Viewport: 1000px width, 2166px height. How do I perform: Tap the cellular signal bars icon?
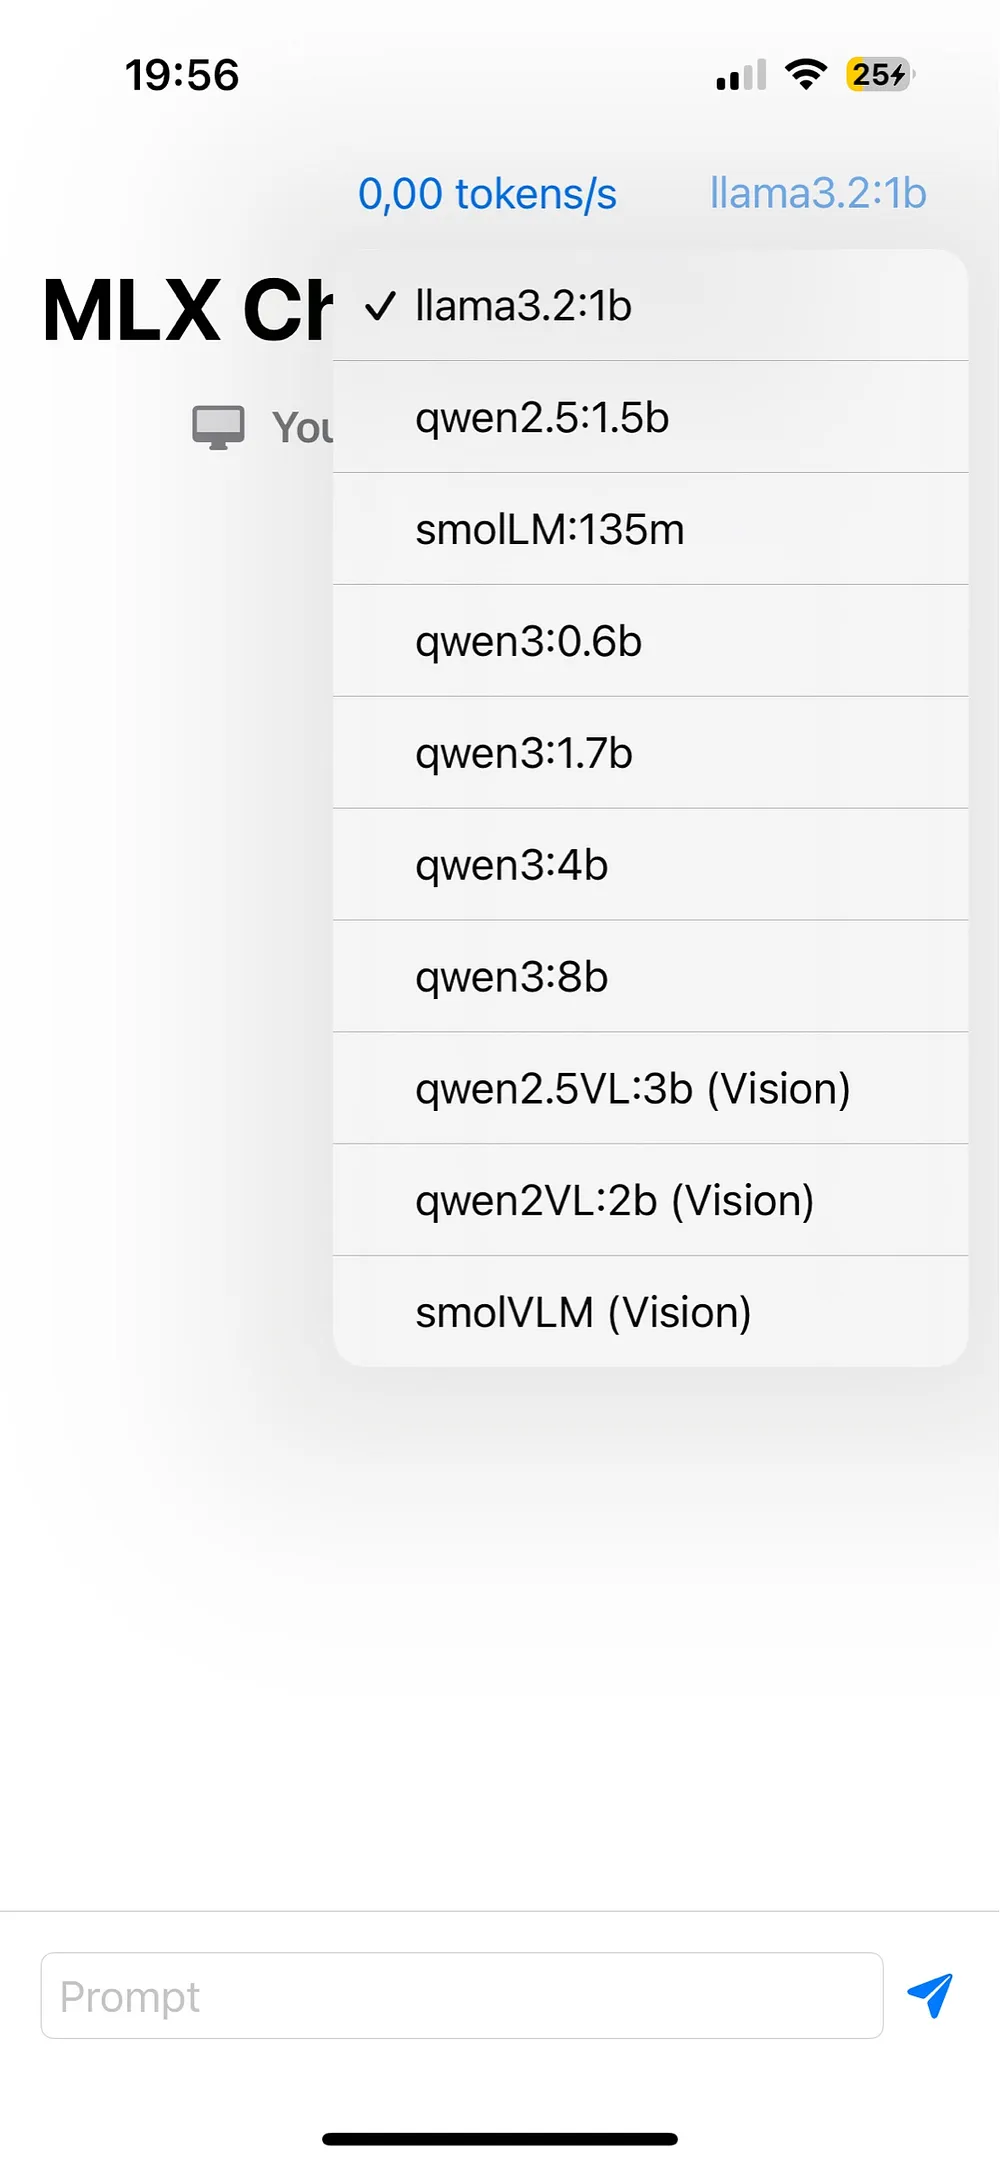[x=741, y=75]
